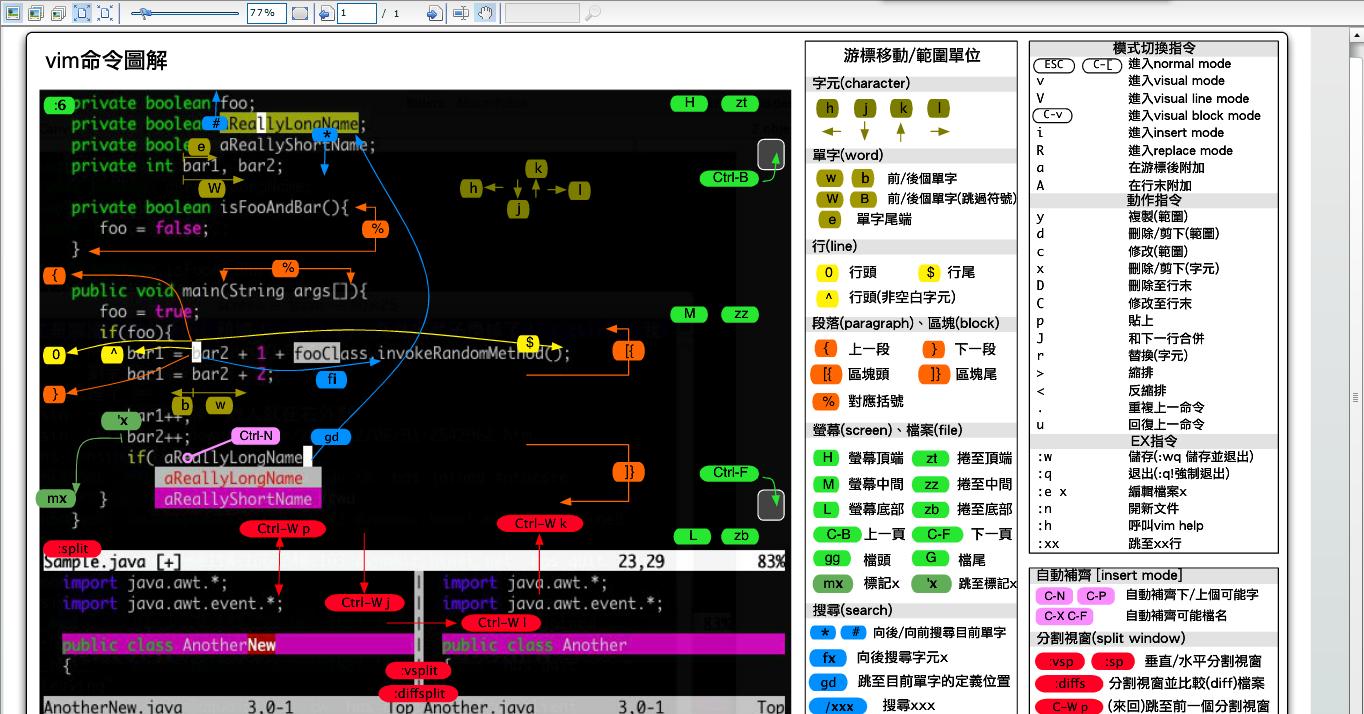This screenshot has width=1364, height=714.
Task: Click the green Ctrl-F badge
Action: tap(731, 473)
